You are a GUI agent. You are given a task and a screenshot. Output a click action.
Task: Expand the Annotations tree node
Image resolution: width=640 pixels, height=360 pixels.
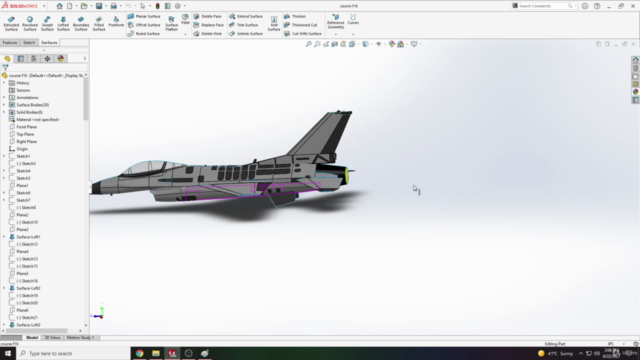tap(4, 98)
